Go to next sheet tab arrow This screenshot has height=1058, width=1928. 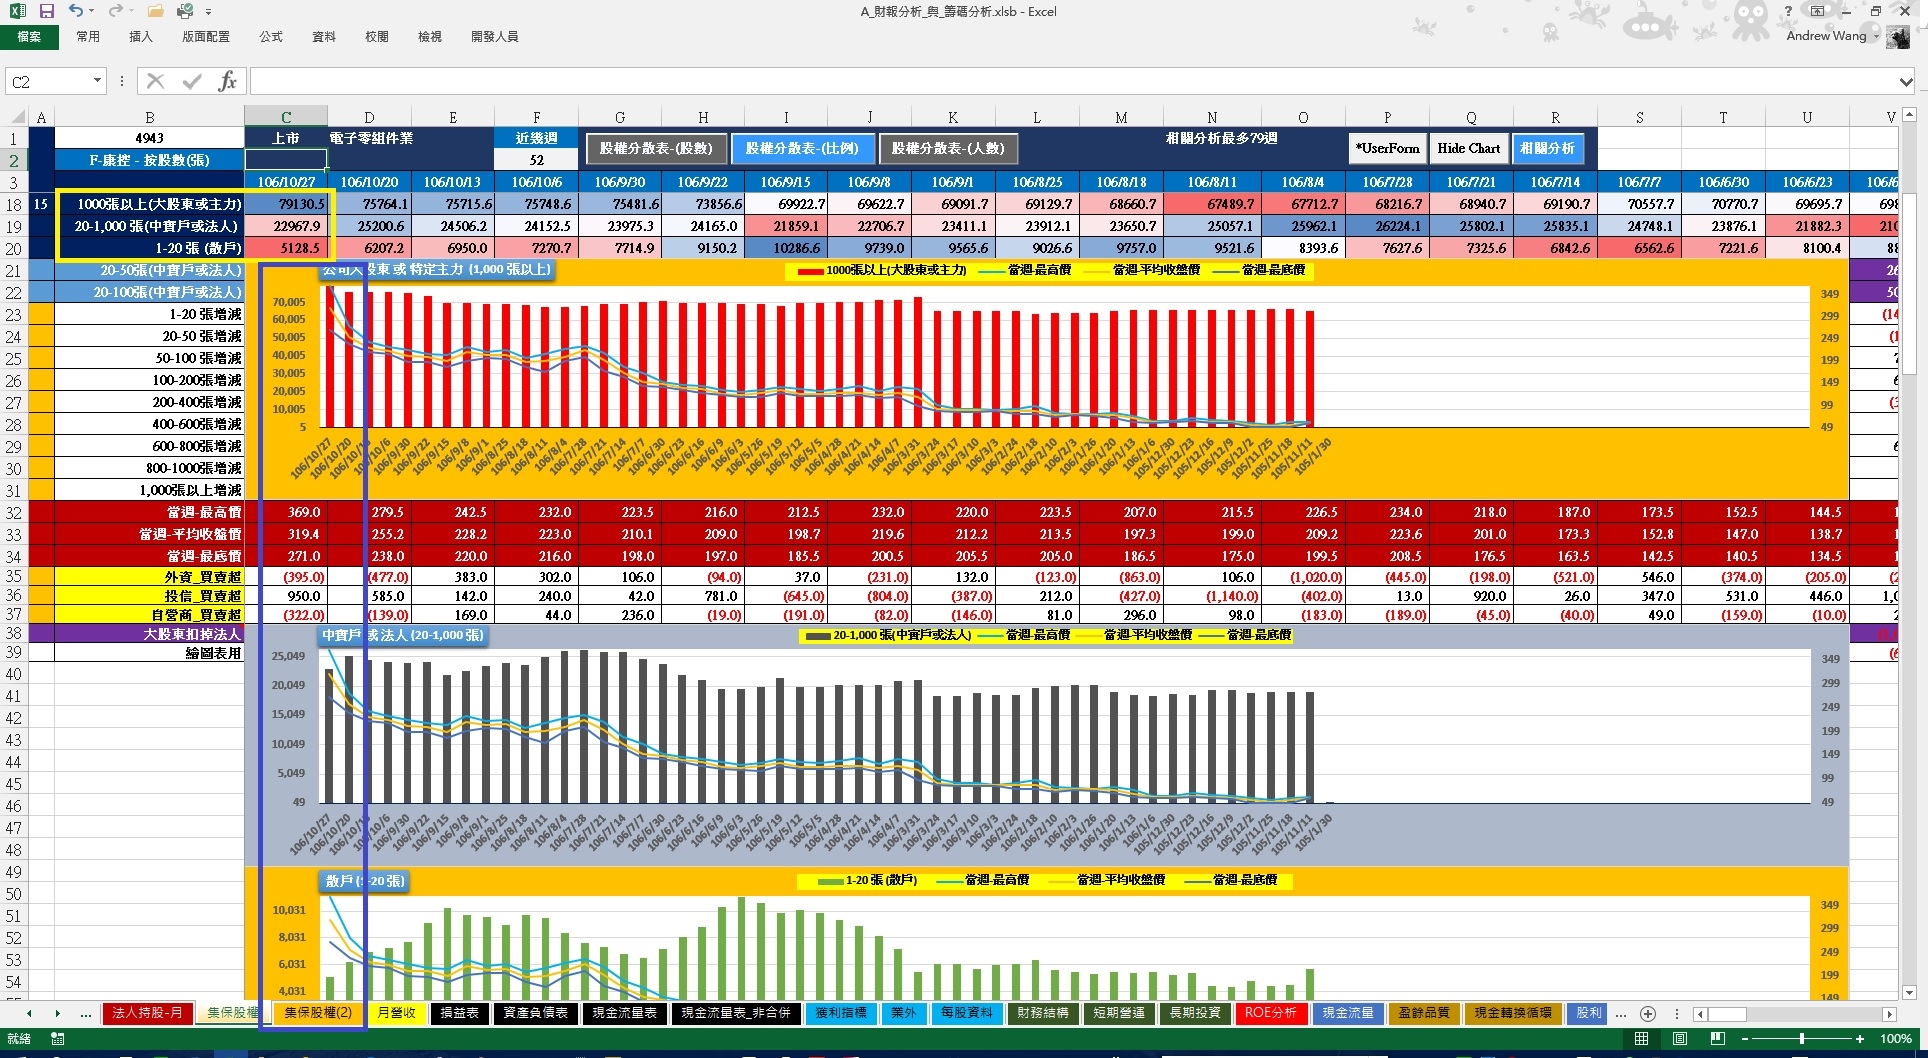coord(57,1013)
